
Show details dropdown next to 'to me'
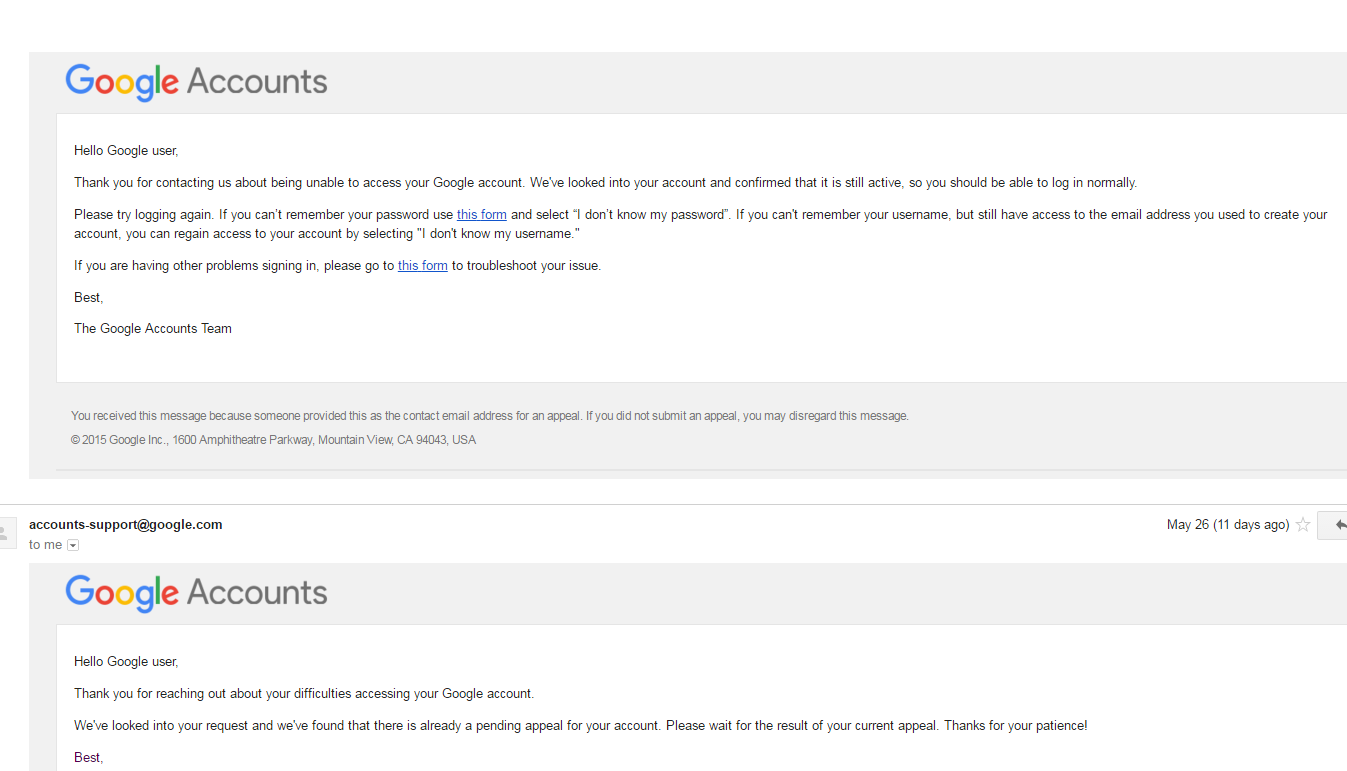click(x=73, y=545)
